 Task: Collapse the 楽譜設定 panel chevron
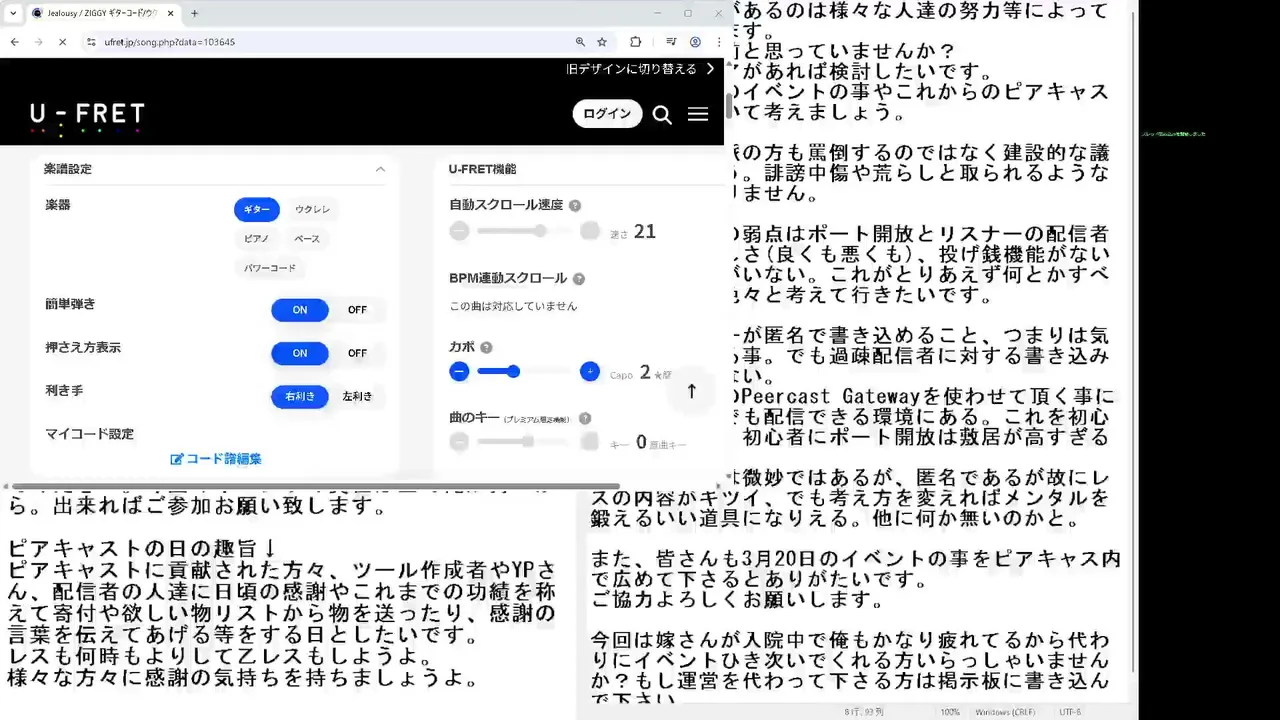tap(380, 169)
